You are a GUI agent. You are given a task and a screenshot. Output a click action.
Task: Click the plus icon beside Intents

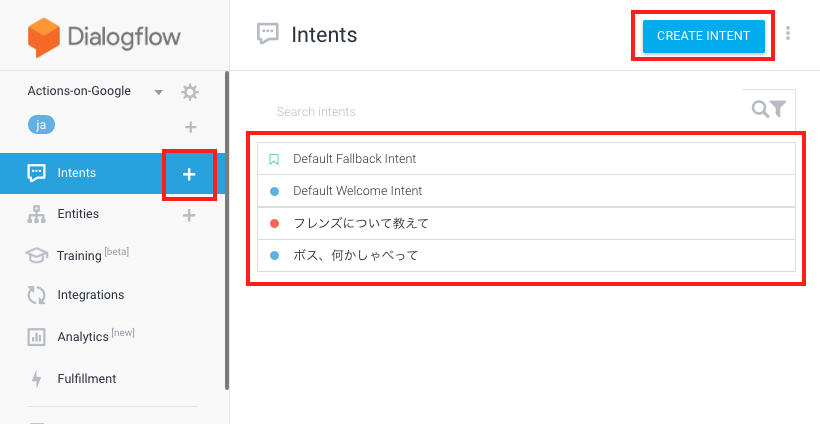189,174
